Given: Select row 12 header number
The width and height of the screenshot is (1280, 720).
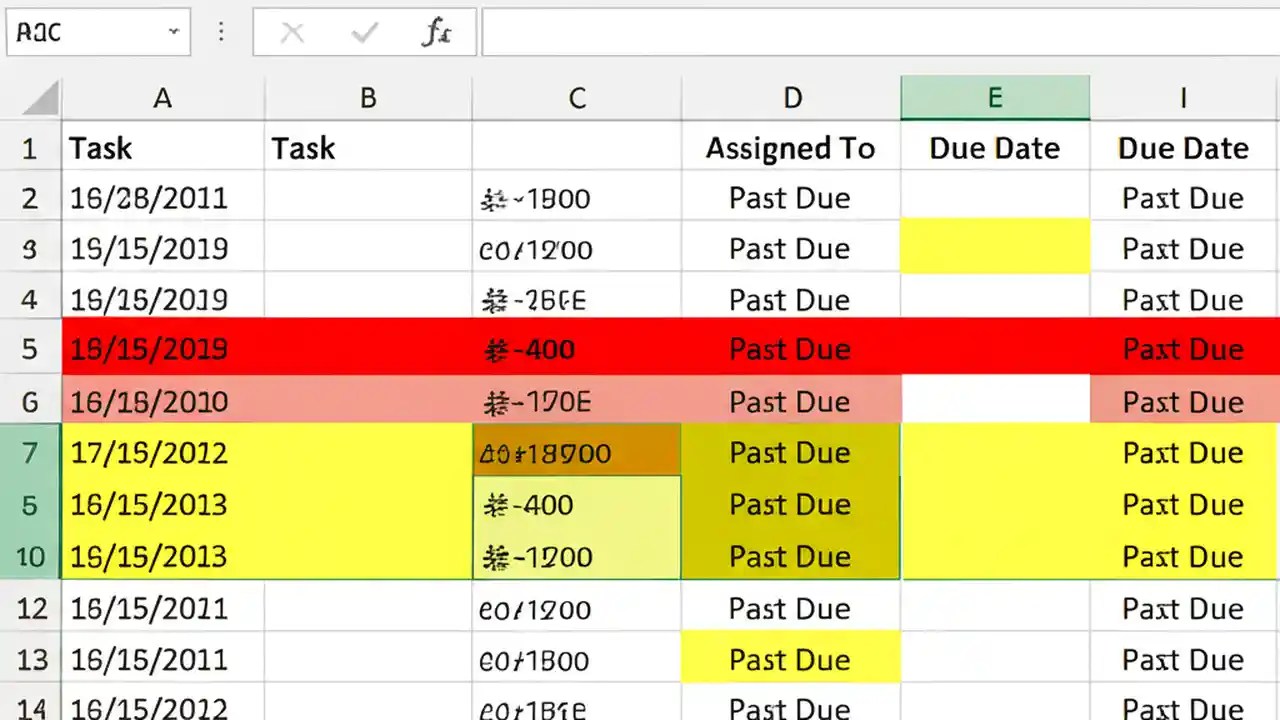Looking at the screenshot, I should pos(31,609).
